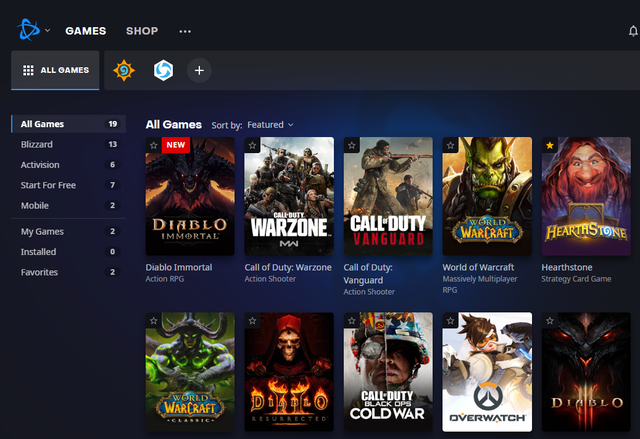
Task: Open the Overwatch cover art
Action: [487, 372]
